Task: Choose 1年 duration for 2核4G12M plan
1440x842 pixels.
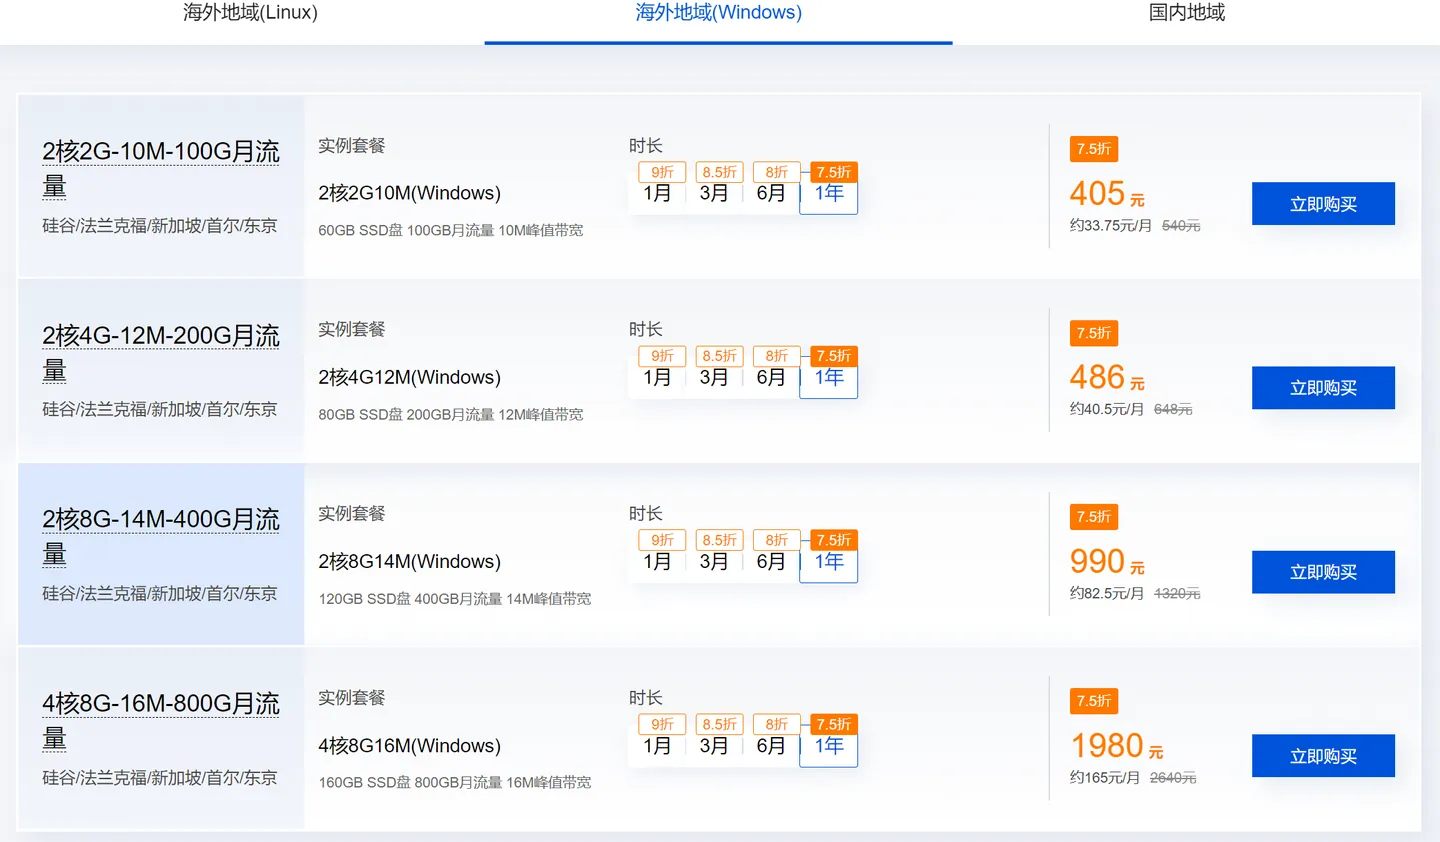Action: pyautogui.click(x=829, y=377)
